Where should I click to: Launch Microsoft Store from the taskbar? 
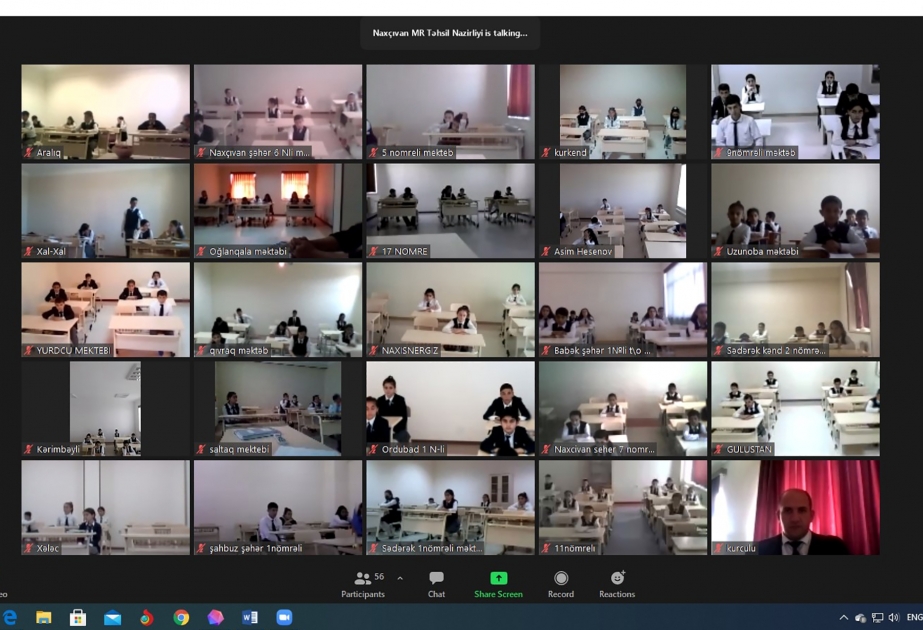78,617
